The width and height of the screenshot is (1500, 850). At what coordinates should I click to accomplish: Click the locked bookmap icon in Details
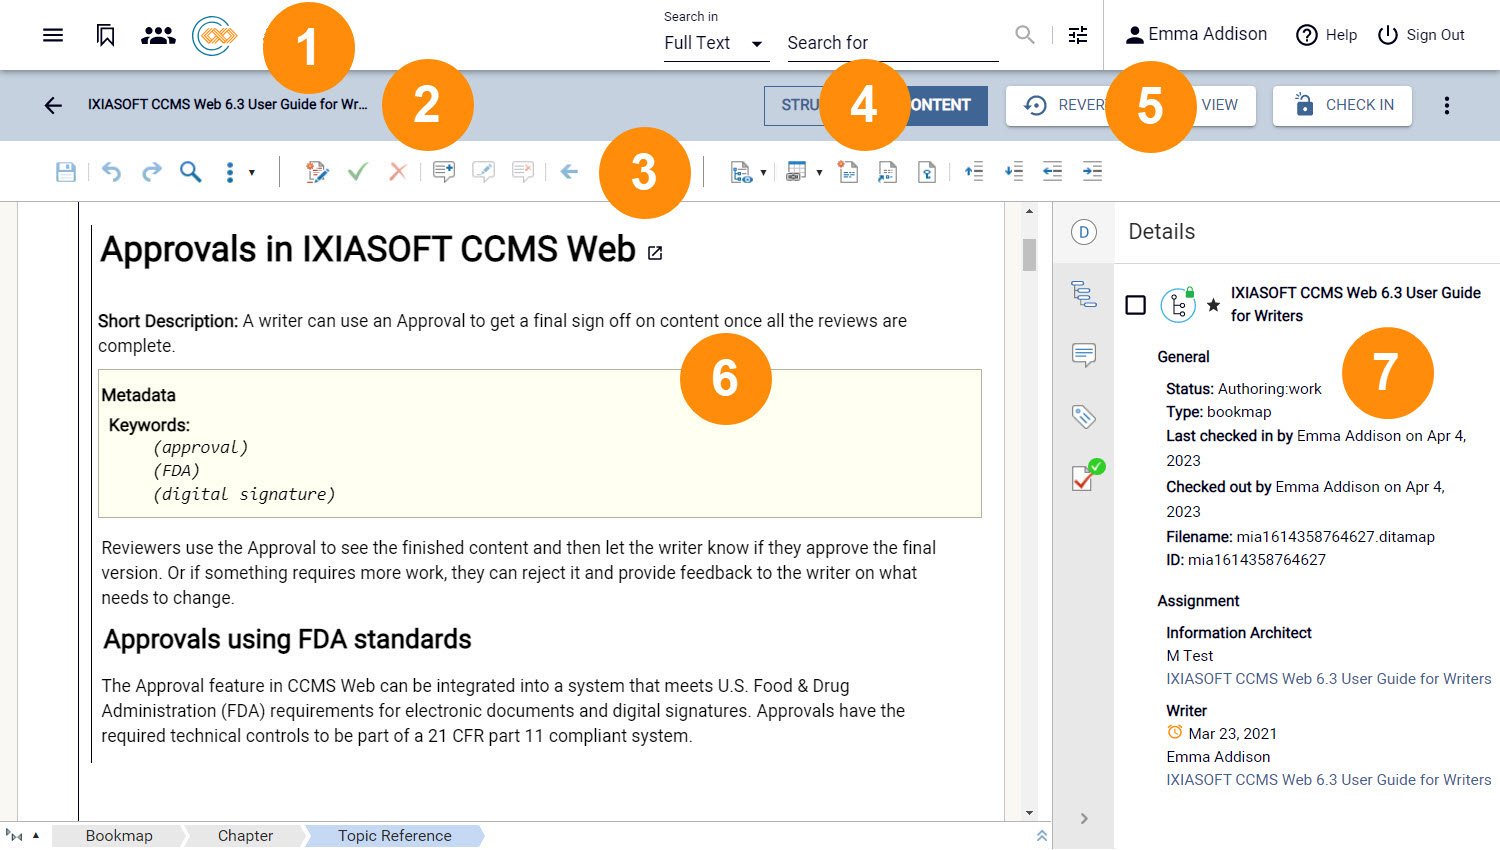coord(1178,304)
